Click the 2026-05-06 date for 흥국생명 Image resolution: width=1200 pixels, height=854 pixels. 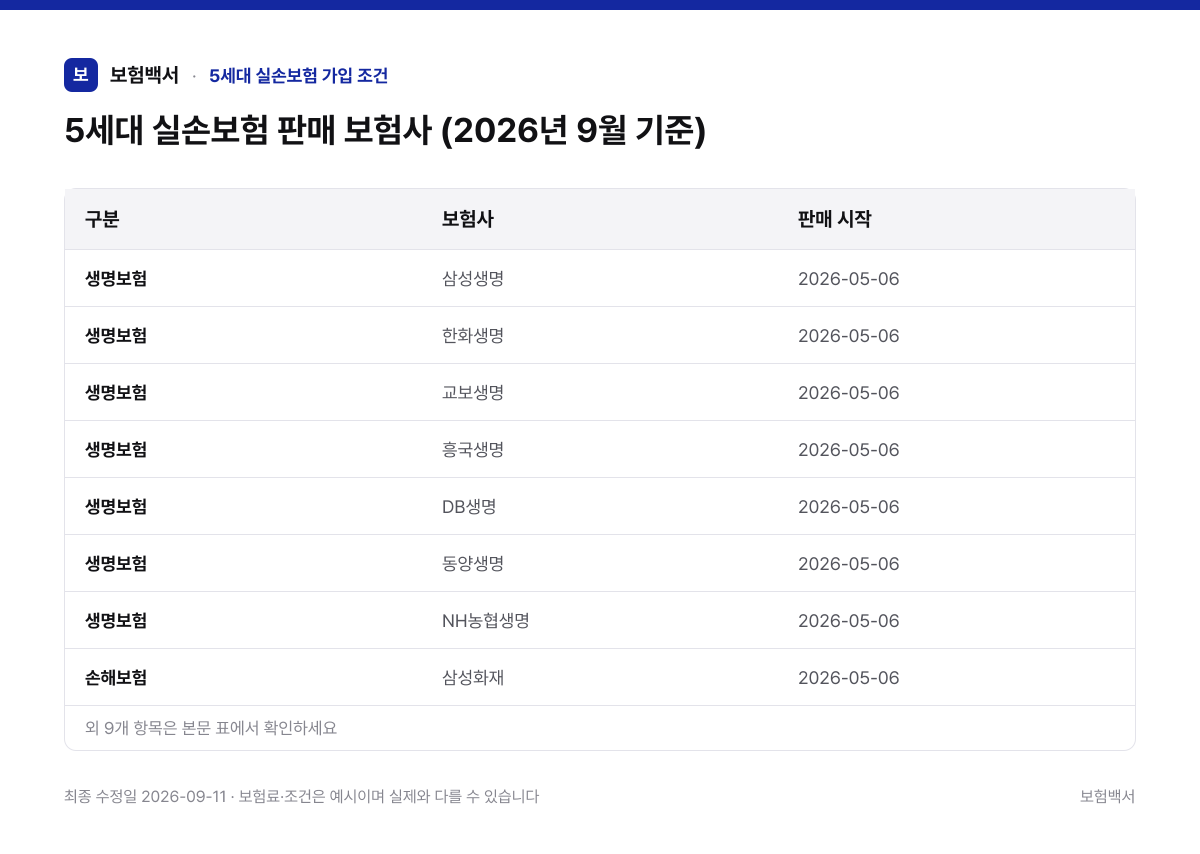click(x=849, y=450)
